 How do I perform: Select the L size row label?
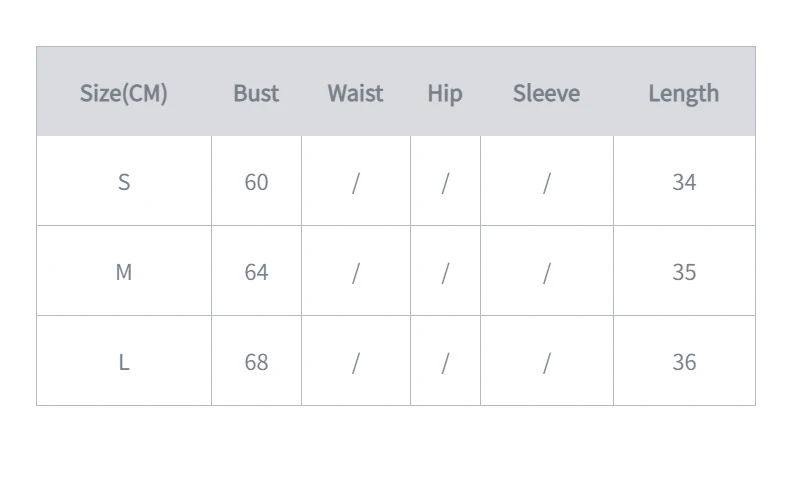(x=124, y=363)
